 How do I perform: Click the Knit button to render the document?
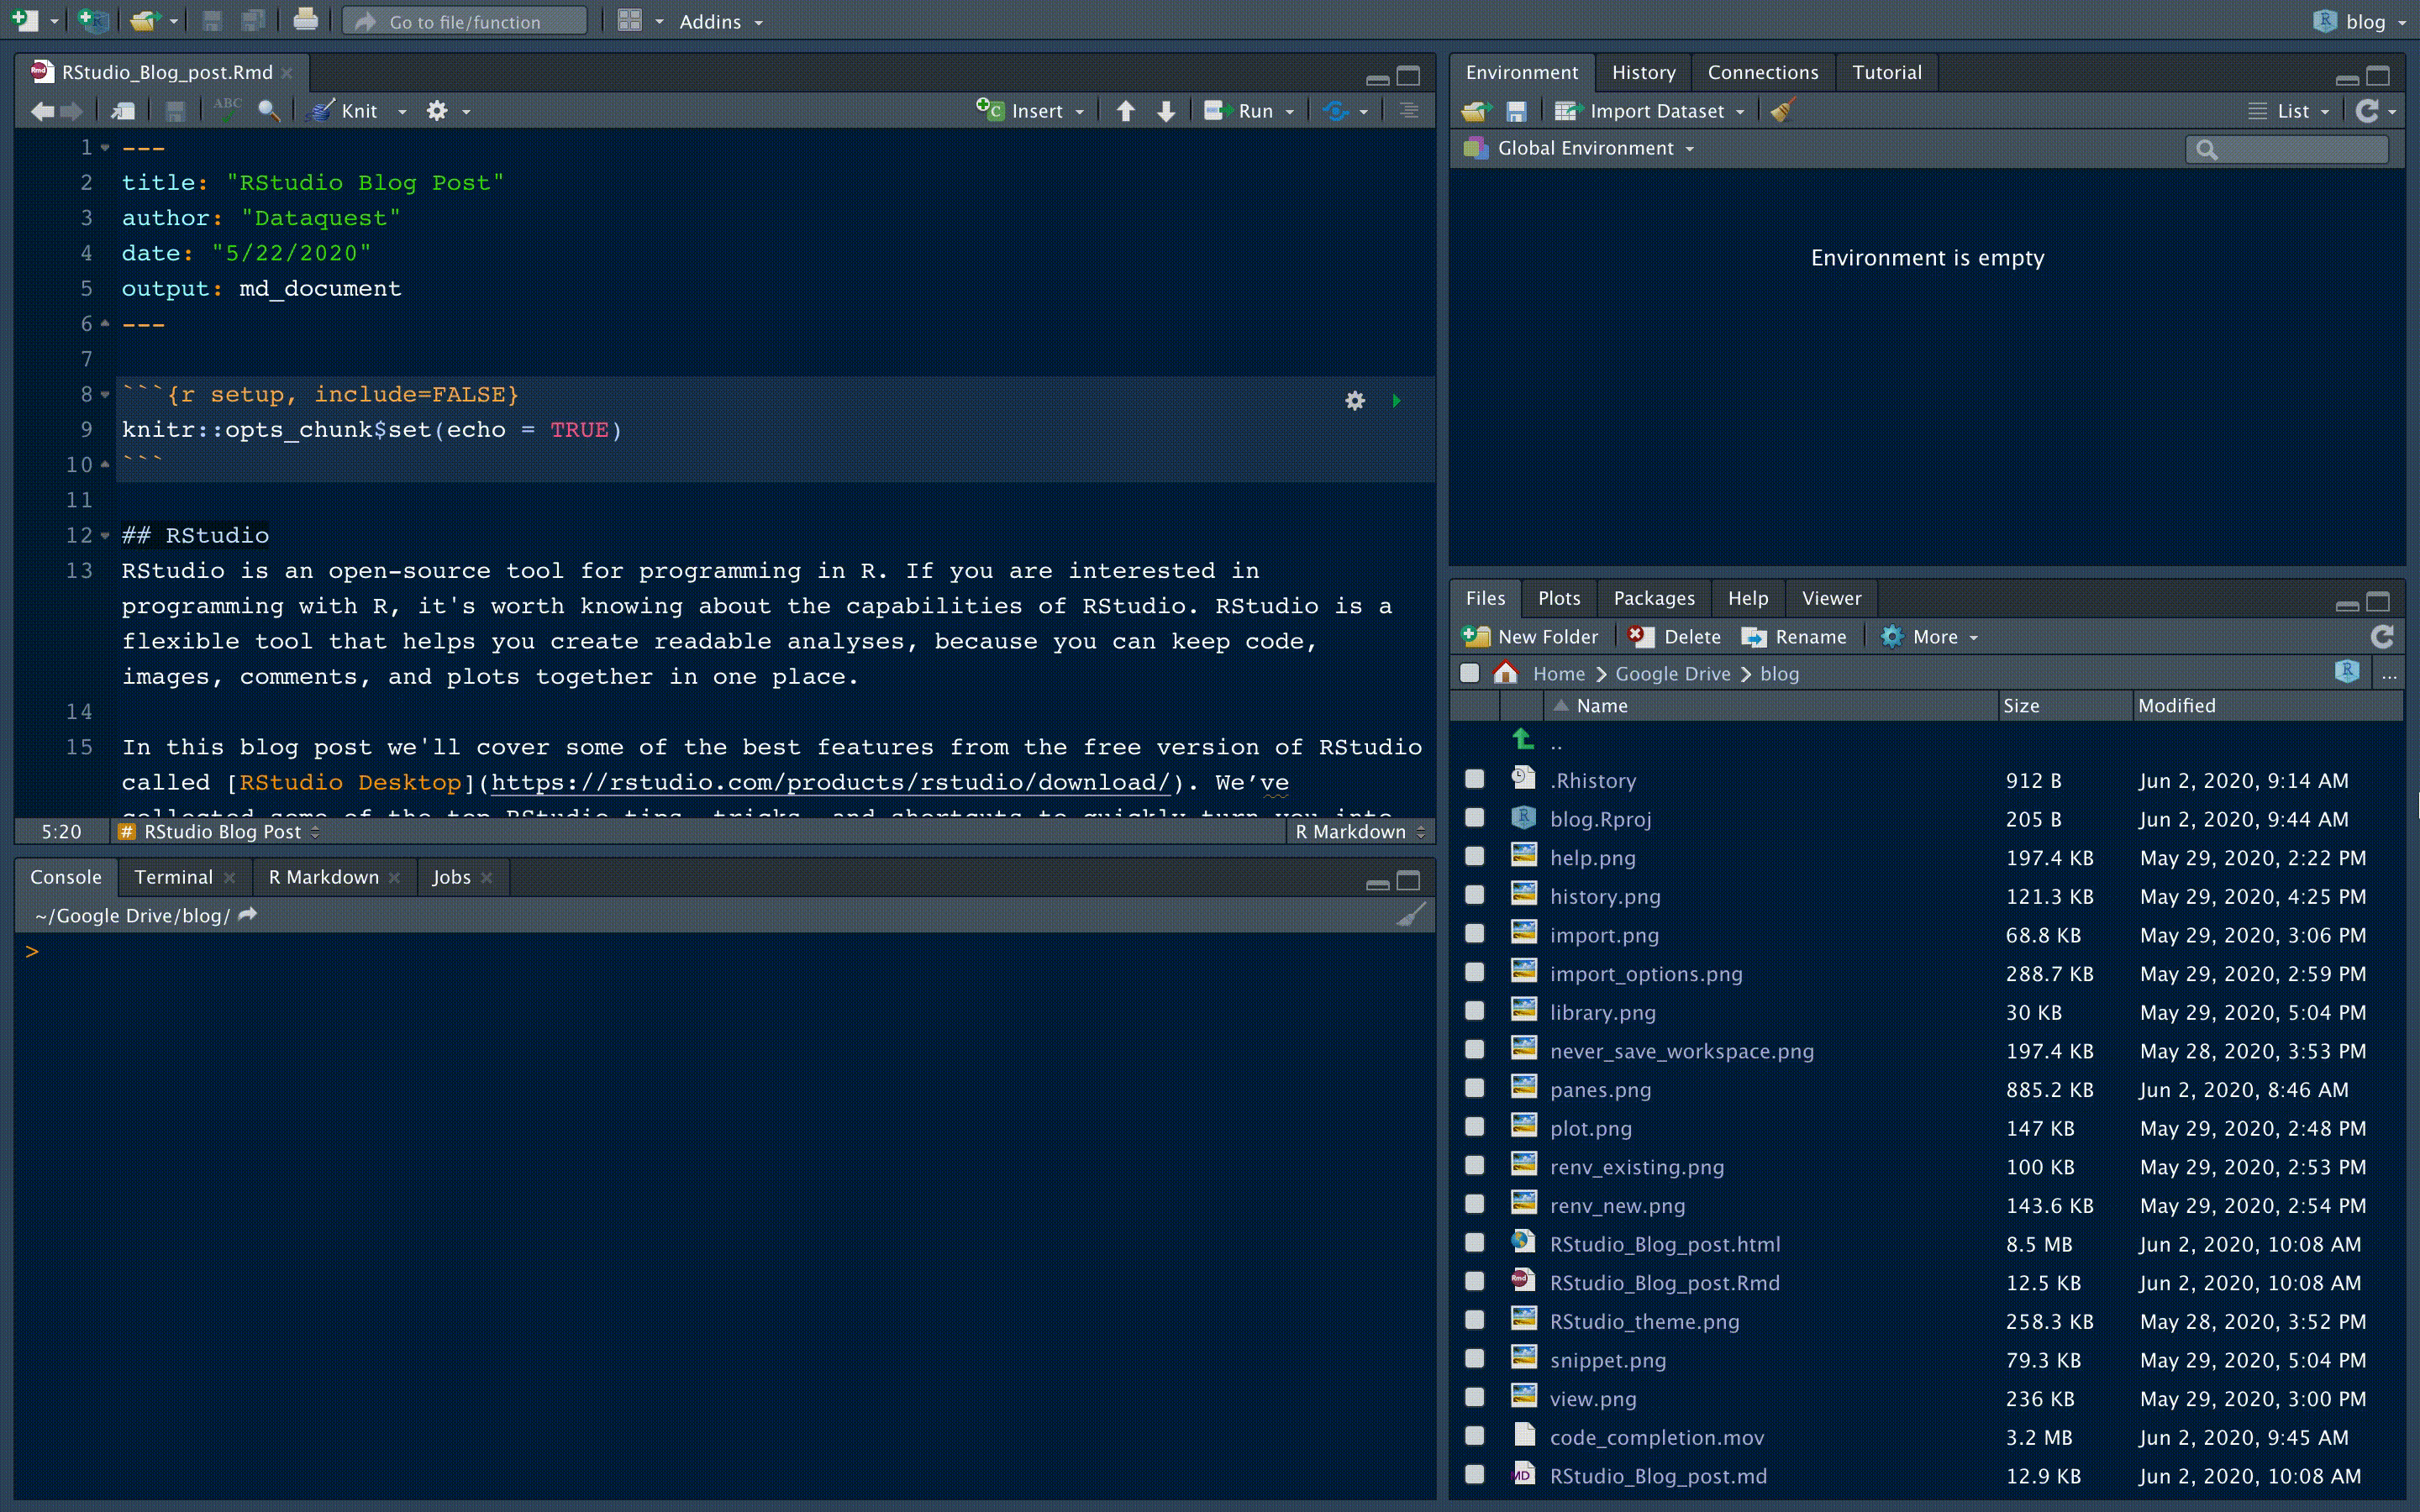(348, 110)
